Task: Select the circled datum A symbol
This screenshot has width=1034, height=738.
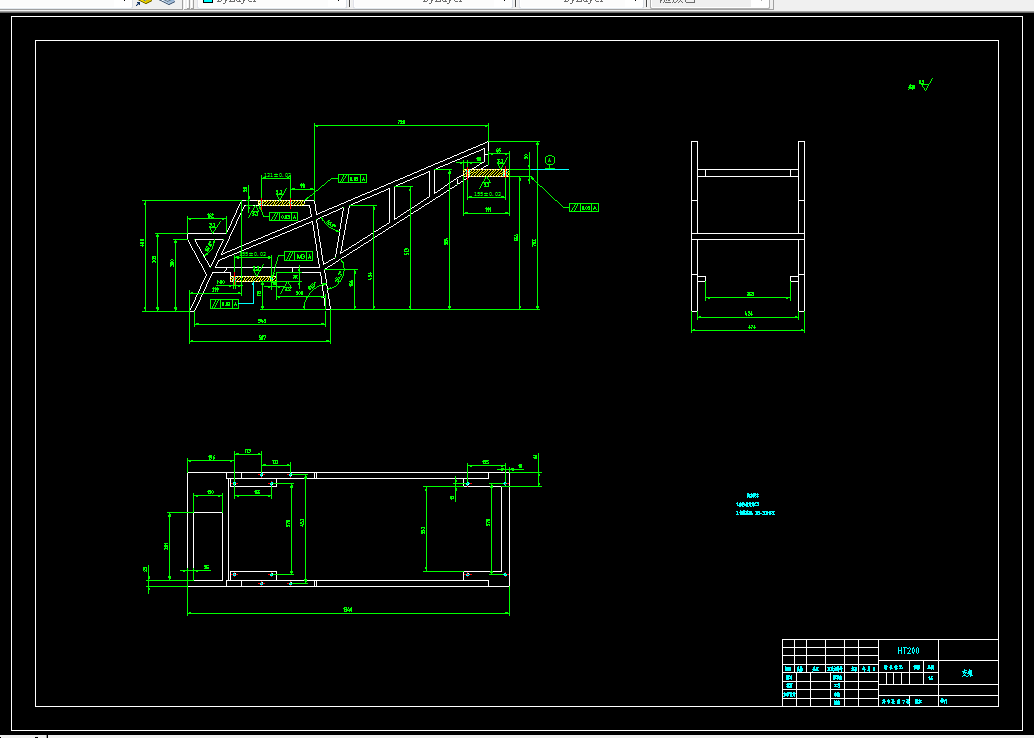Action: pyautogui.click(x=550, y=160)
